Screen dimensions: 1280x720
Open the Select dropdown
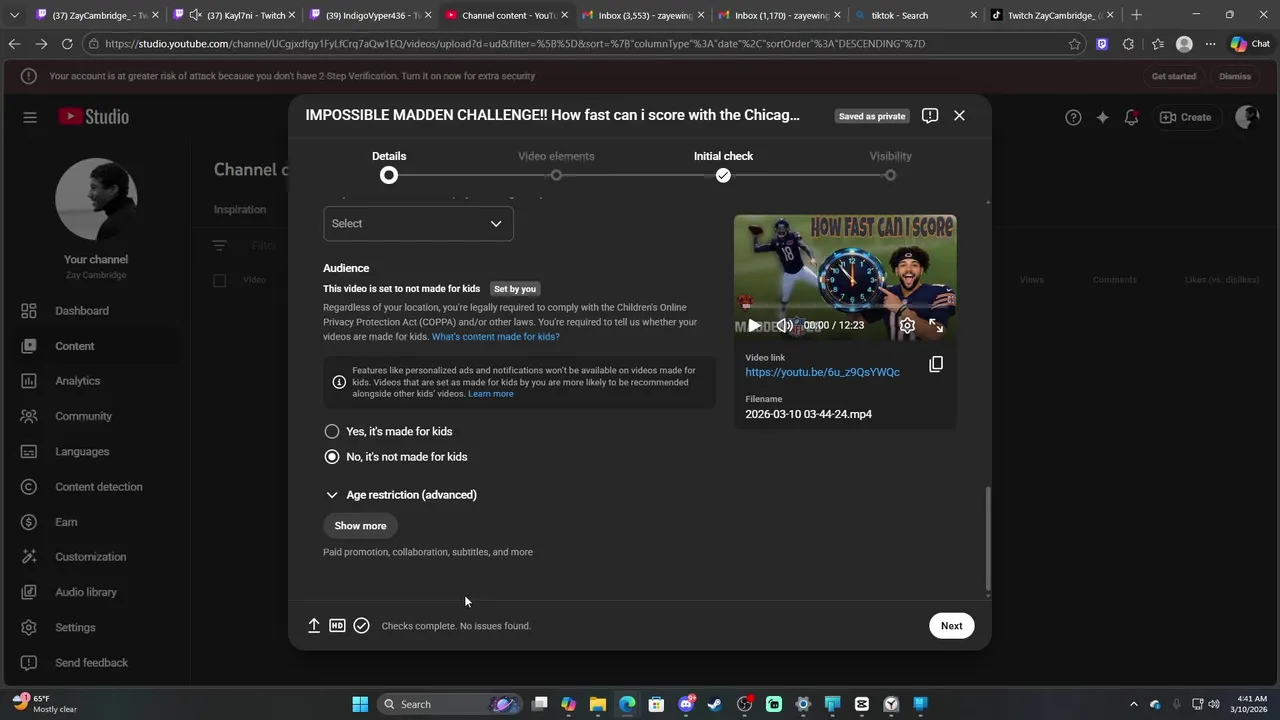pos(418,224)
